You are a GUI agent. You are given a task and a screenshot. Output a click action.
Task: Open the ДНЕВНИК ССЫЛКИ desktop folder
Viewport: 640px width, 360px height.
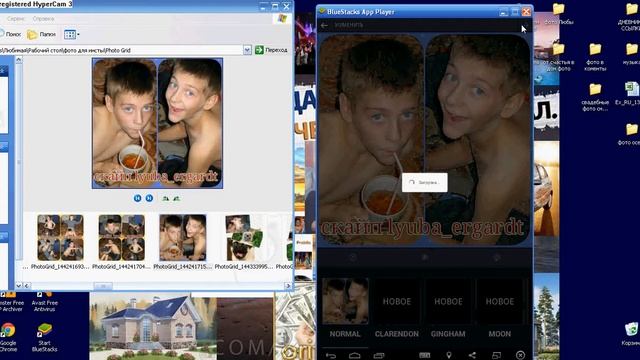631,16
